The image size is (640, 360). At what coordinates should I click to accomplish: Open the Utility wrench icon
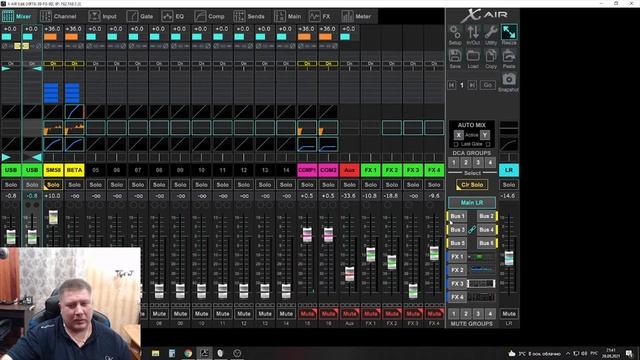491,32
